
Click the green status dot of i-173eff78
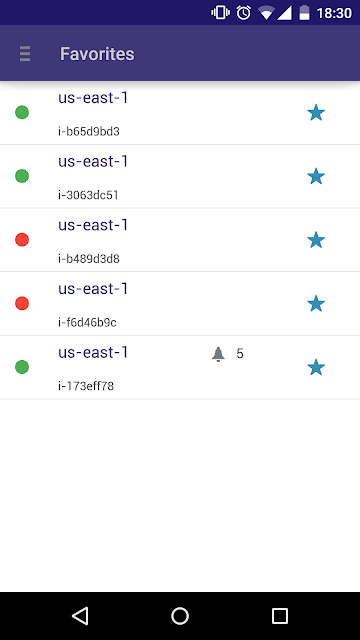point(22,367)
